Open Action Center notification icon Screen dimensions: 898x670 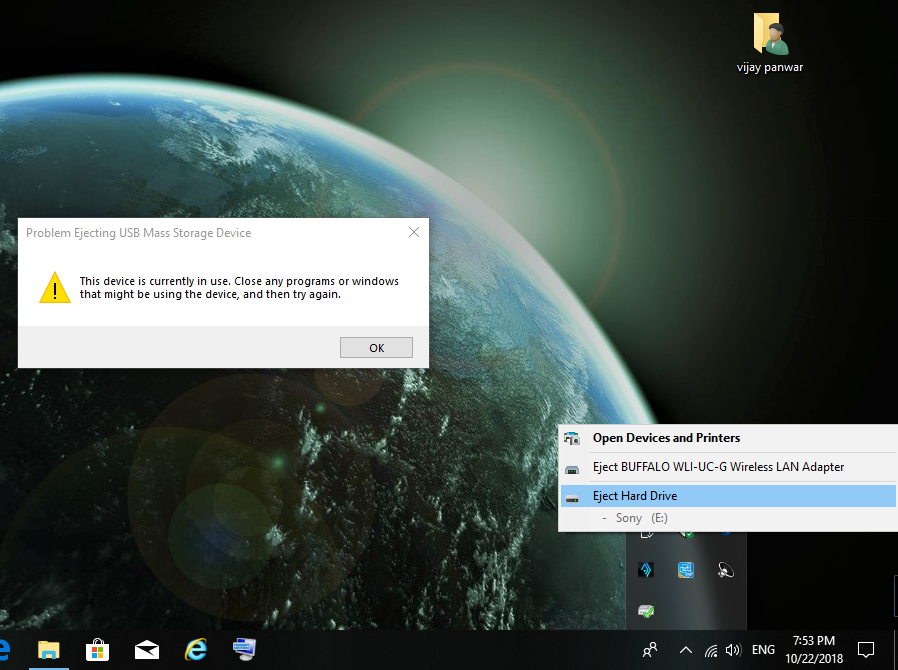(x=866, y=650)
